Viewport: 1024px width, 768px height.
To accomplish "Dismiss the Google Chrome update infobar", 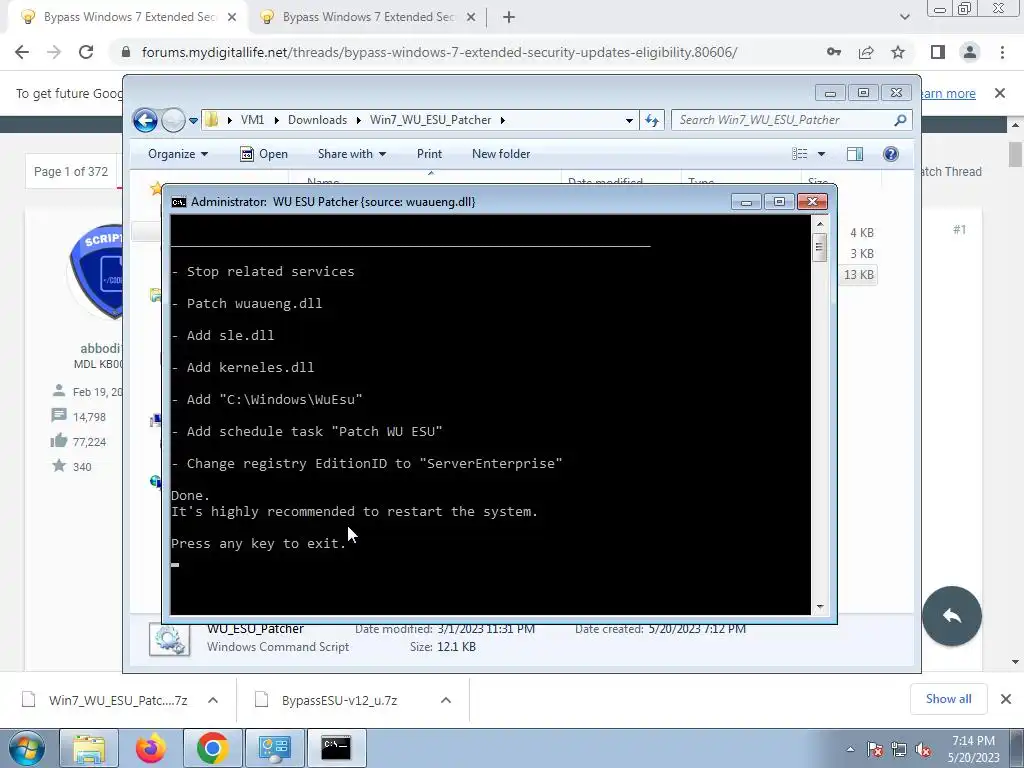I will click(x=1000, y=93).
